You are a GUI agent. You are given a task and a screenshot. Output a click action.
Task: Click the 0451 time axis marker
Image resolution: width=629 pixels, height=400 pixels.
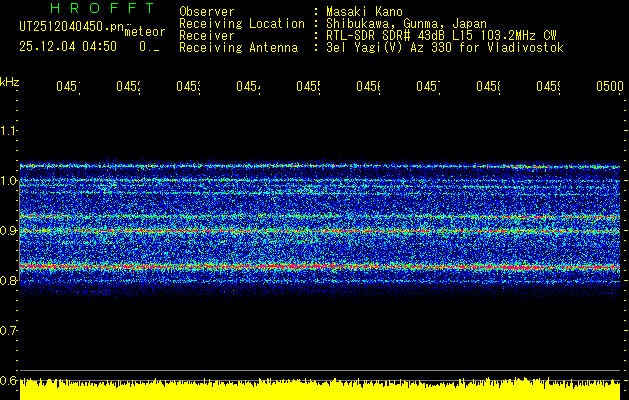pyautogui.click(x=68, y=86)
